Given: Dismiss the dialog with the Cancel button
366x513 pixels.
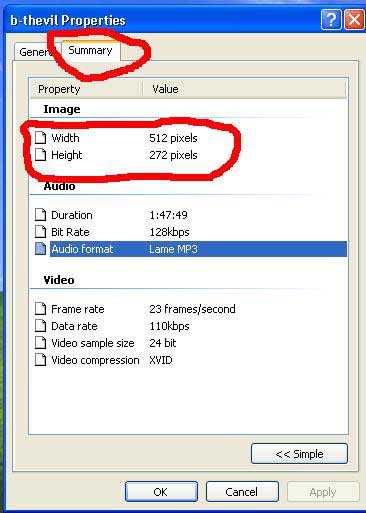Looking at the screenshot, I should pos(242,492).
